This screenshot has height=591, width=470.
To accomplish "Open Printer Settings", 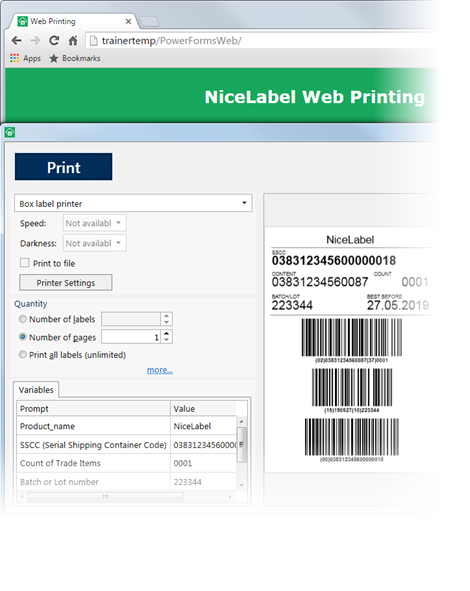I will tap(66, 283).
